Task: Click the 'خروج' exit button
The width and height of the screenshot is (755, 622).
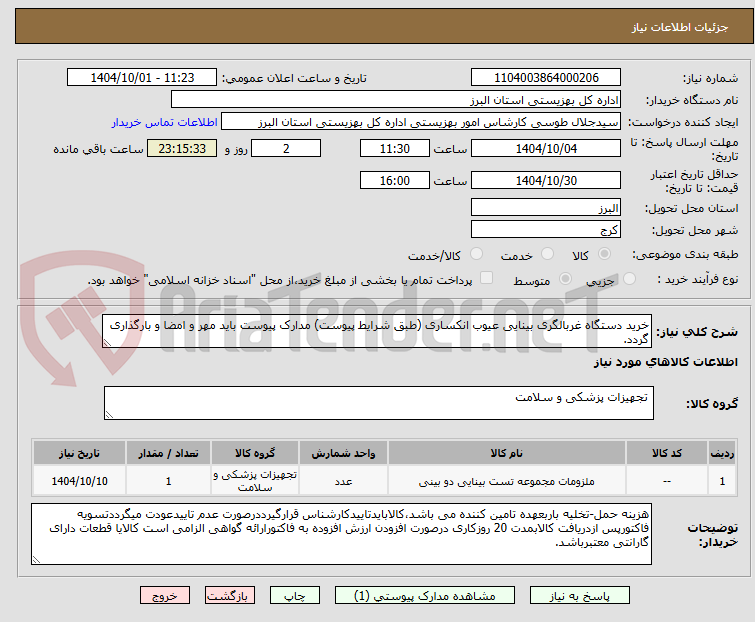Action: click(x=165, y=596)
